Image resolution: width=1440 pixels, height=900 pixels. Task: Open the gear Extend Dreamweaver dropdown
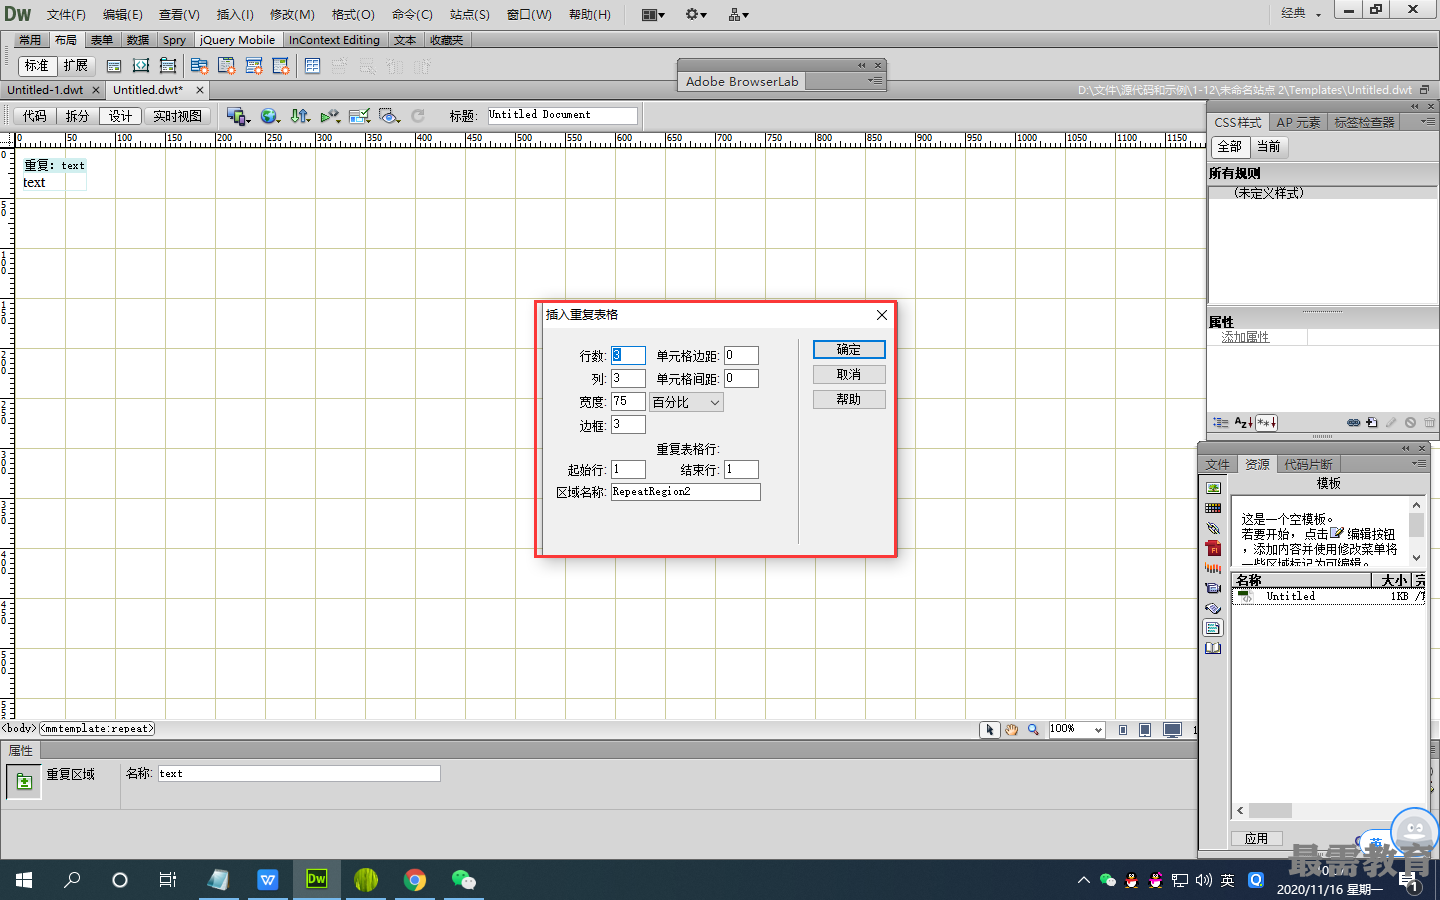pyautogui.click(x=696, y=14)
